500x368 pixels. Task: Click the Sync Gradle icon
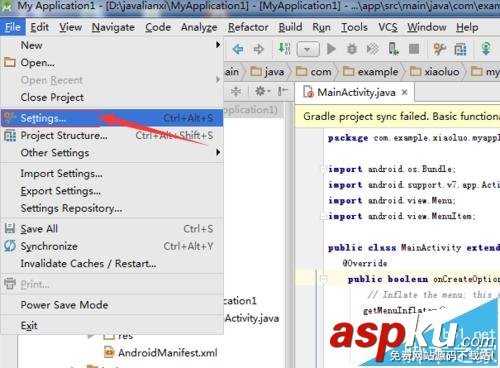pos(486,49)
